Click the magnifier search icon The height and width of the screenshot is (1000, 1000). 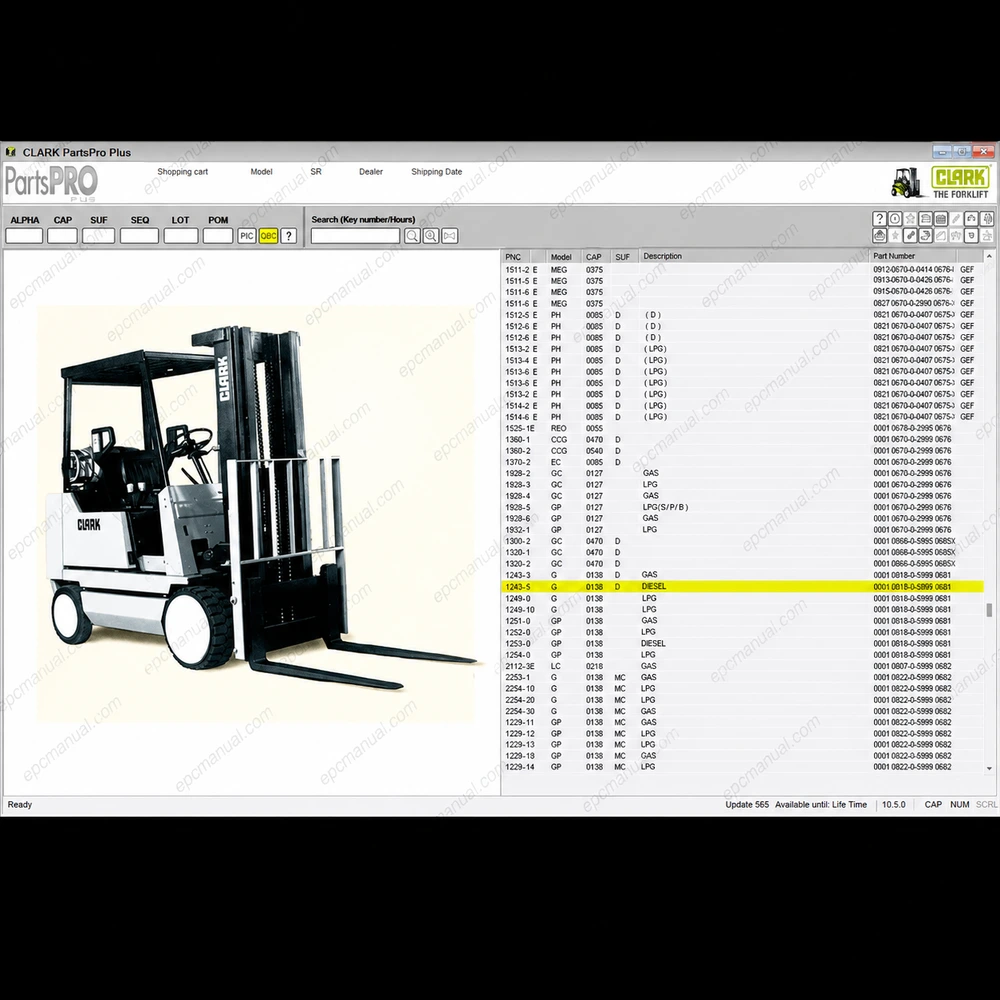pos(412,236)
